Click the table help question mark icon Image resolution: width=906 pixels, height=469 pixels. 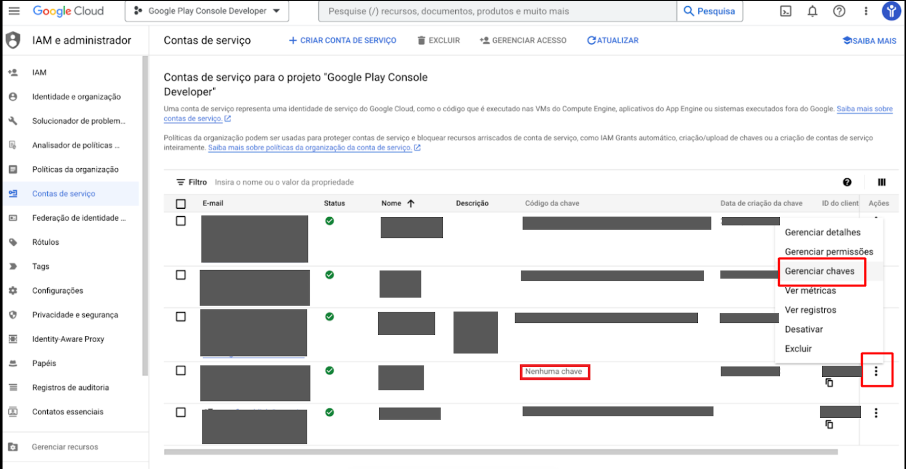847,182
